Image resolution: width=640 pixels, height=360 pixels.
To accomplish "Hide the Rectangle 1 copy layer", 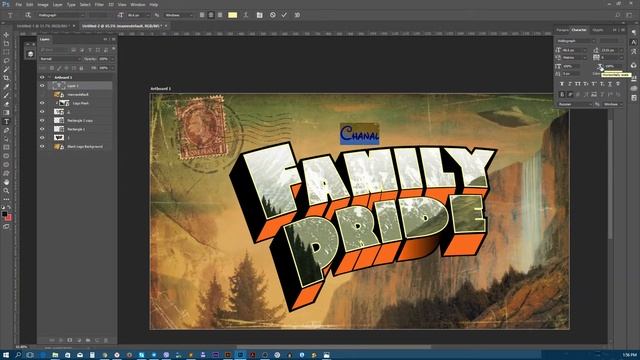I will [x=42, y=120].
